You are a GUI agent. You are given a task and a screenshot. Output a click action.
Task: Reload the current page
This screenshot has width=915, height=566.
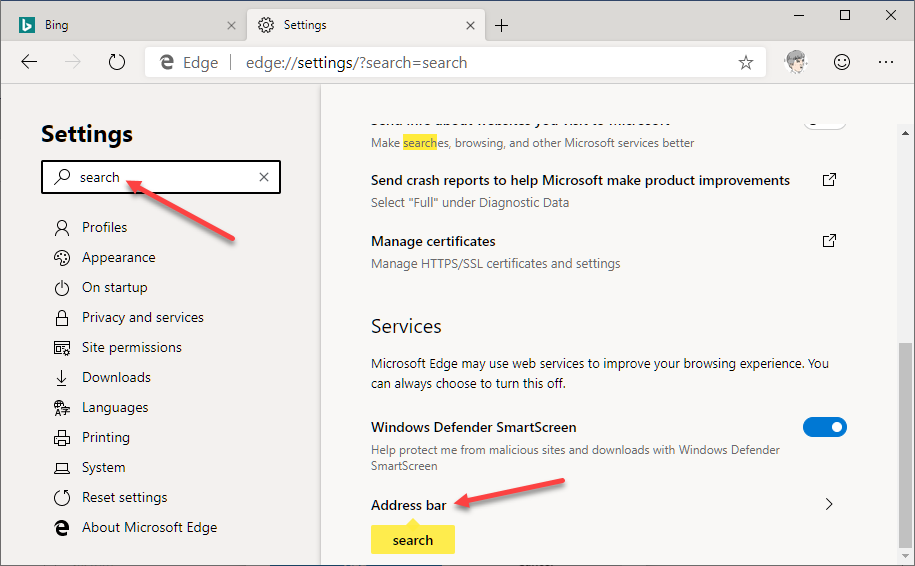[117, 62]
